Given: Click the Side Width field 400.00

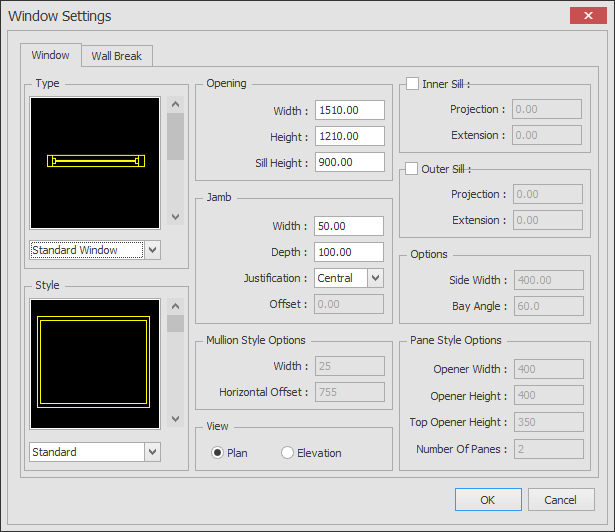Looking at the screenshot, I should (549, 280).
